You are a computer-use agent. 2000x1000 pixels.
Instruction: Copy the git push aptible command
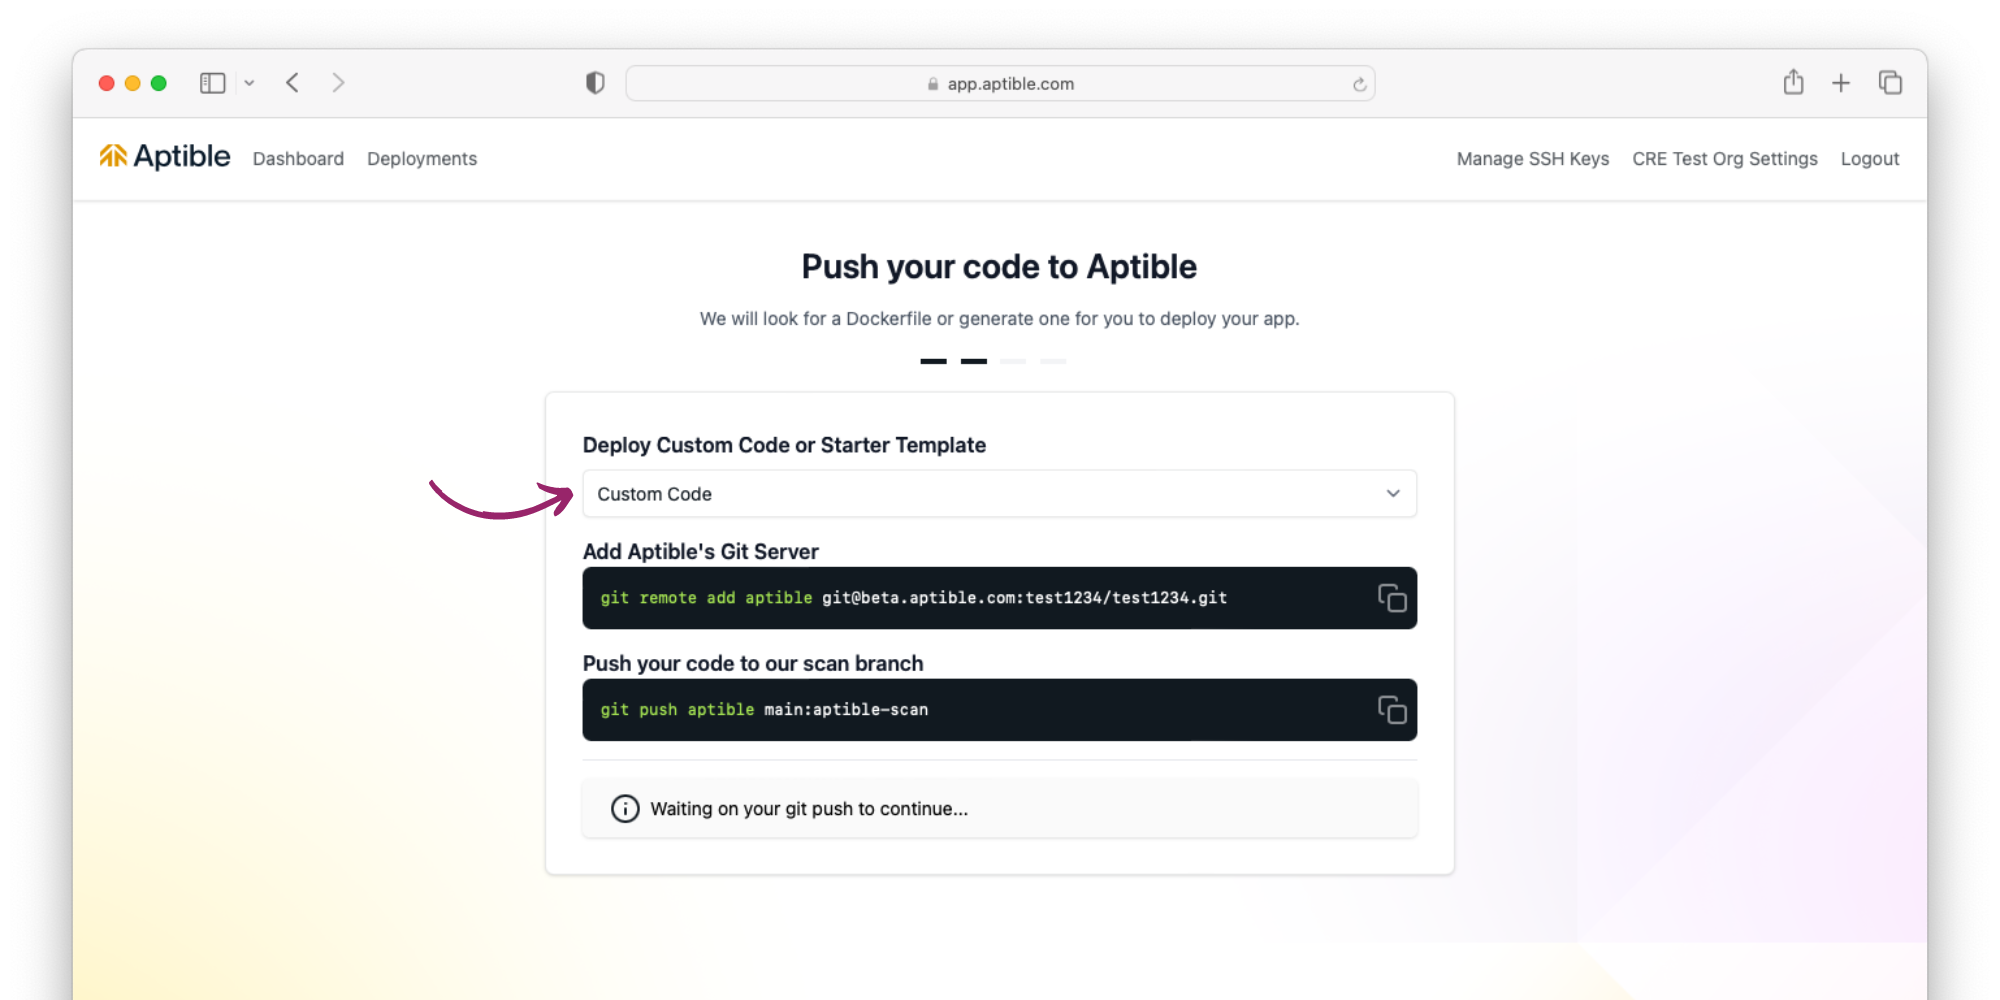click(x=1392, y=710)
